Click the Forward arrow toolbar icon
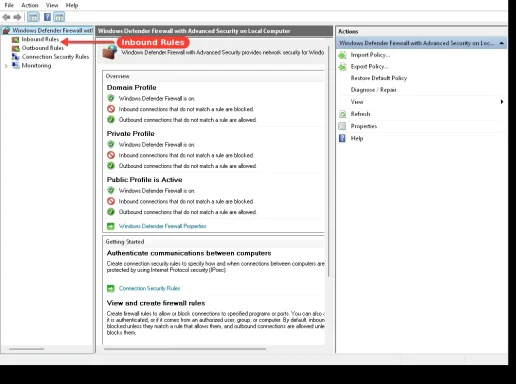 point(17,17)
